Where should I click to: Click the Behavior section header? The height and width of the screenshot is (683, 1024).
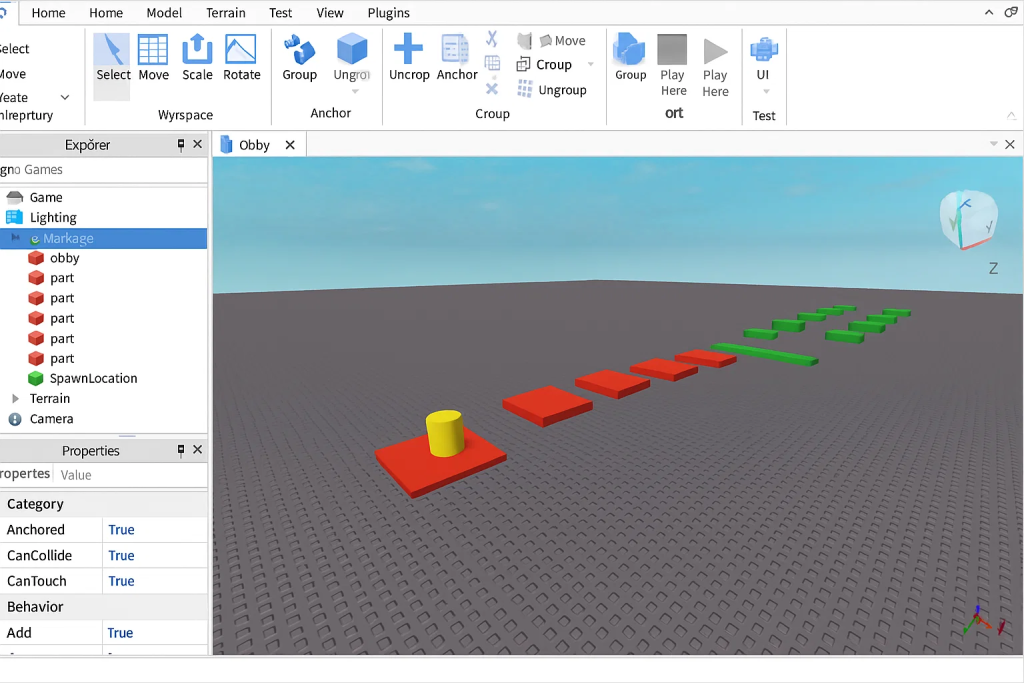point(103,607)
